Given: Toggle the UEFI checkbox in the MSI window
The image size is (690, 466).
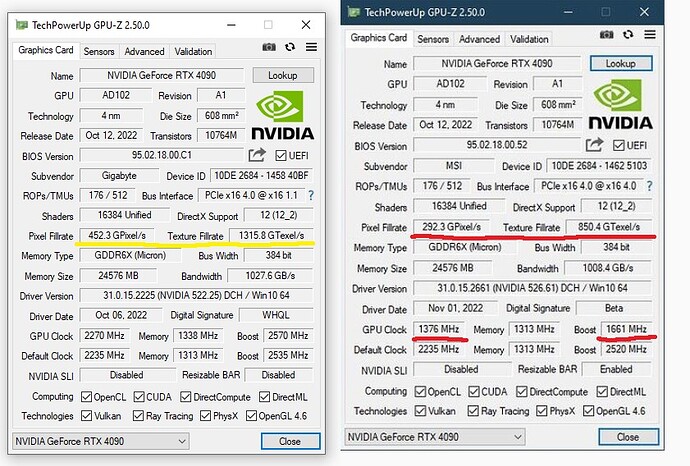Looking at the screenshot, I should tap(619, 145).
